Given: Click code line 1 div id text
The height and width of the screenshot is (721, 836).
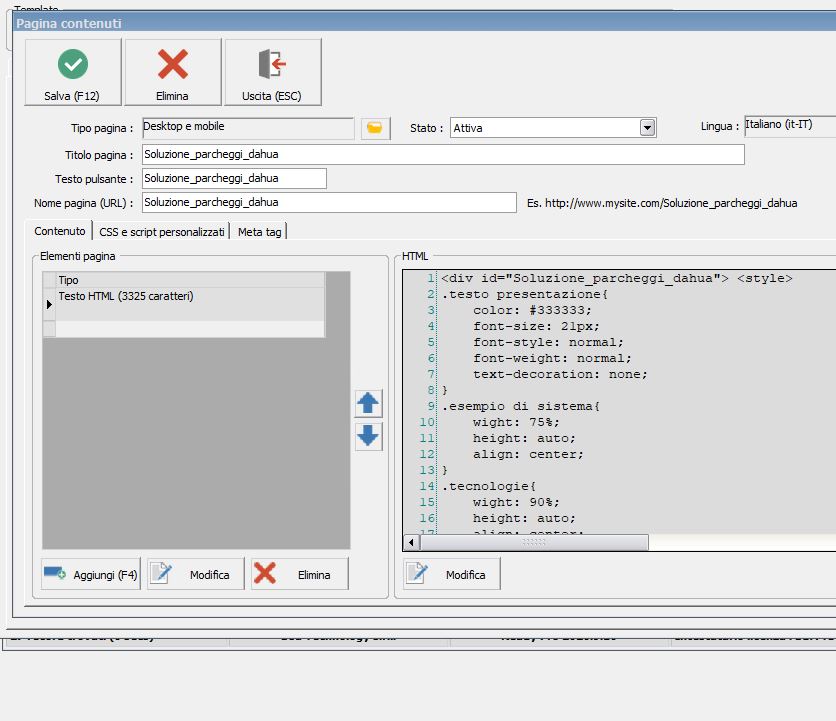Looking at the screenshot, I should click(x=617, y=278).
